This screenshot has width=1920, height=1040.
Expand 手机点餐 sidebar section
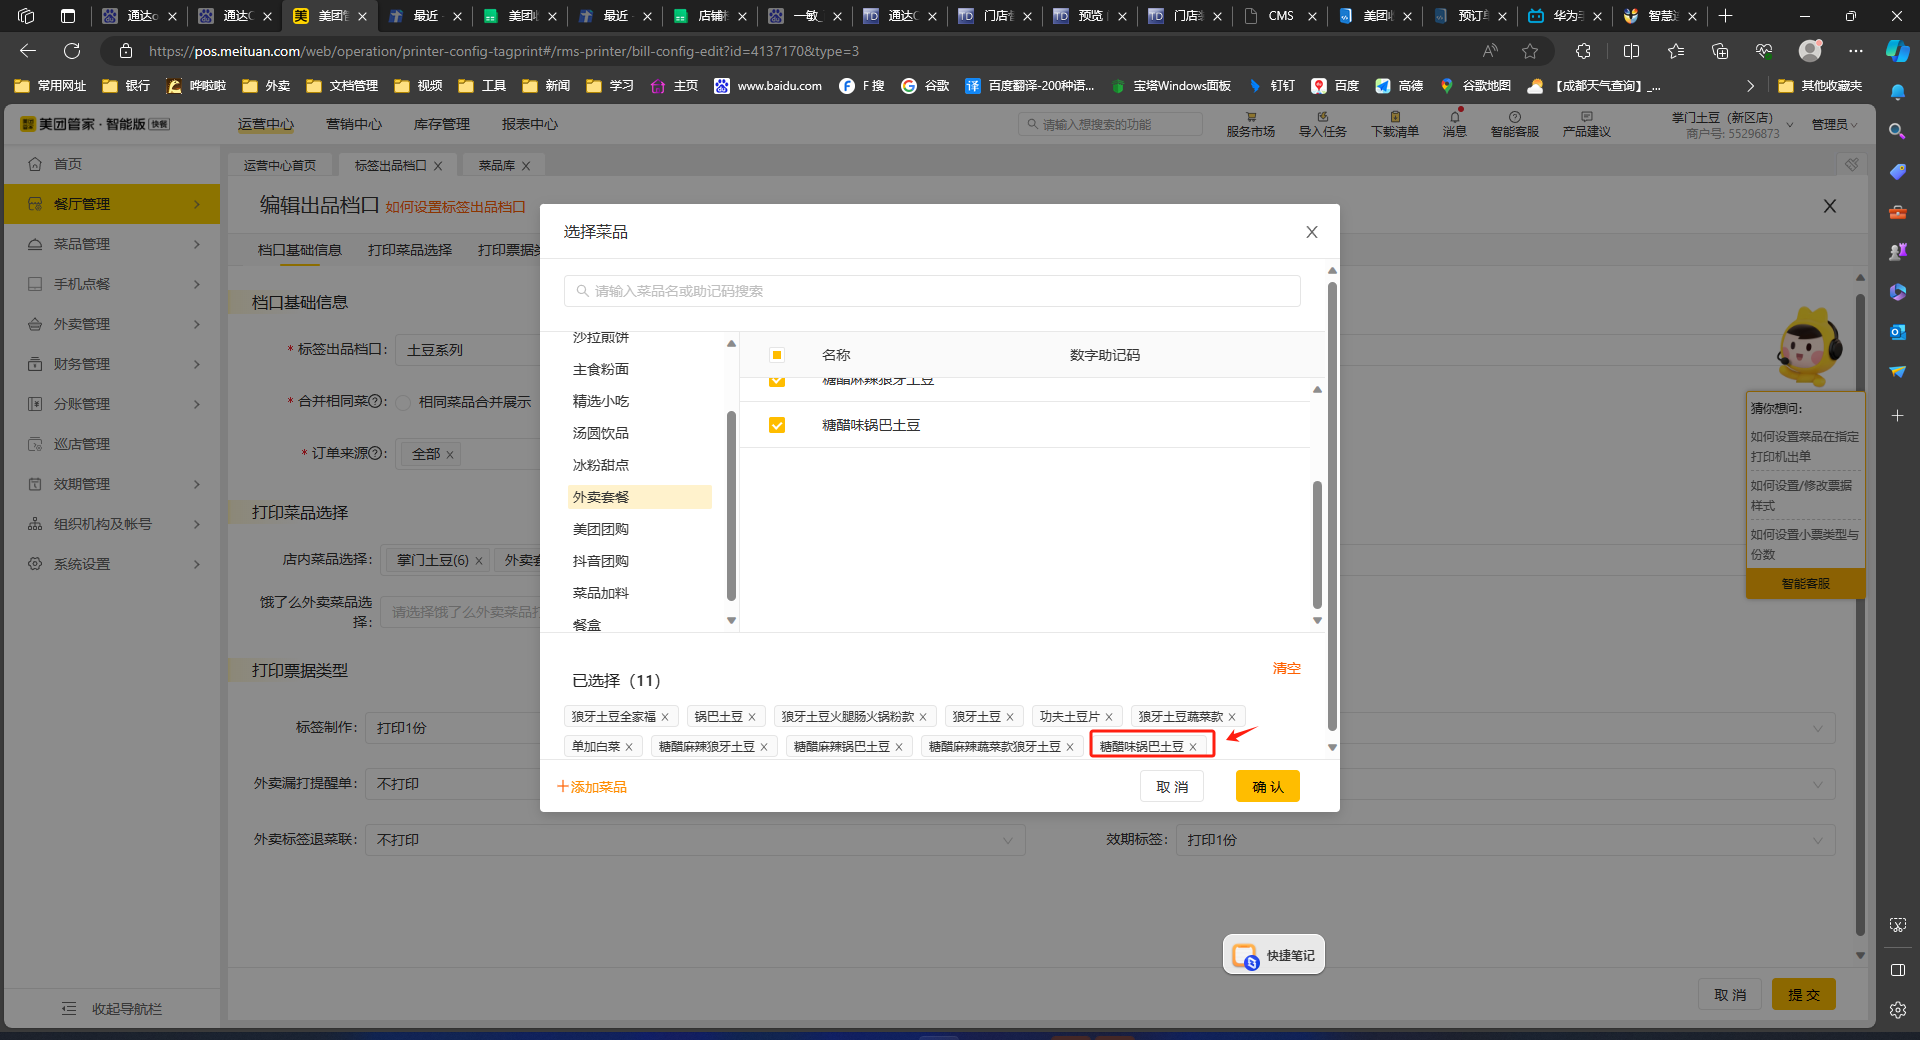pos(112,284)
